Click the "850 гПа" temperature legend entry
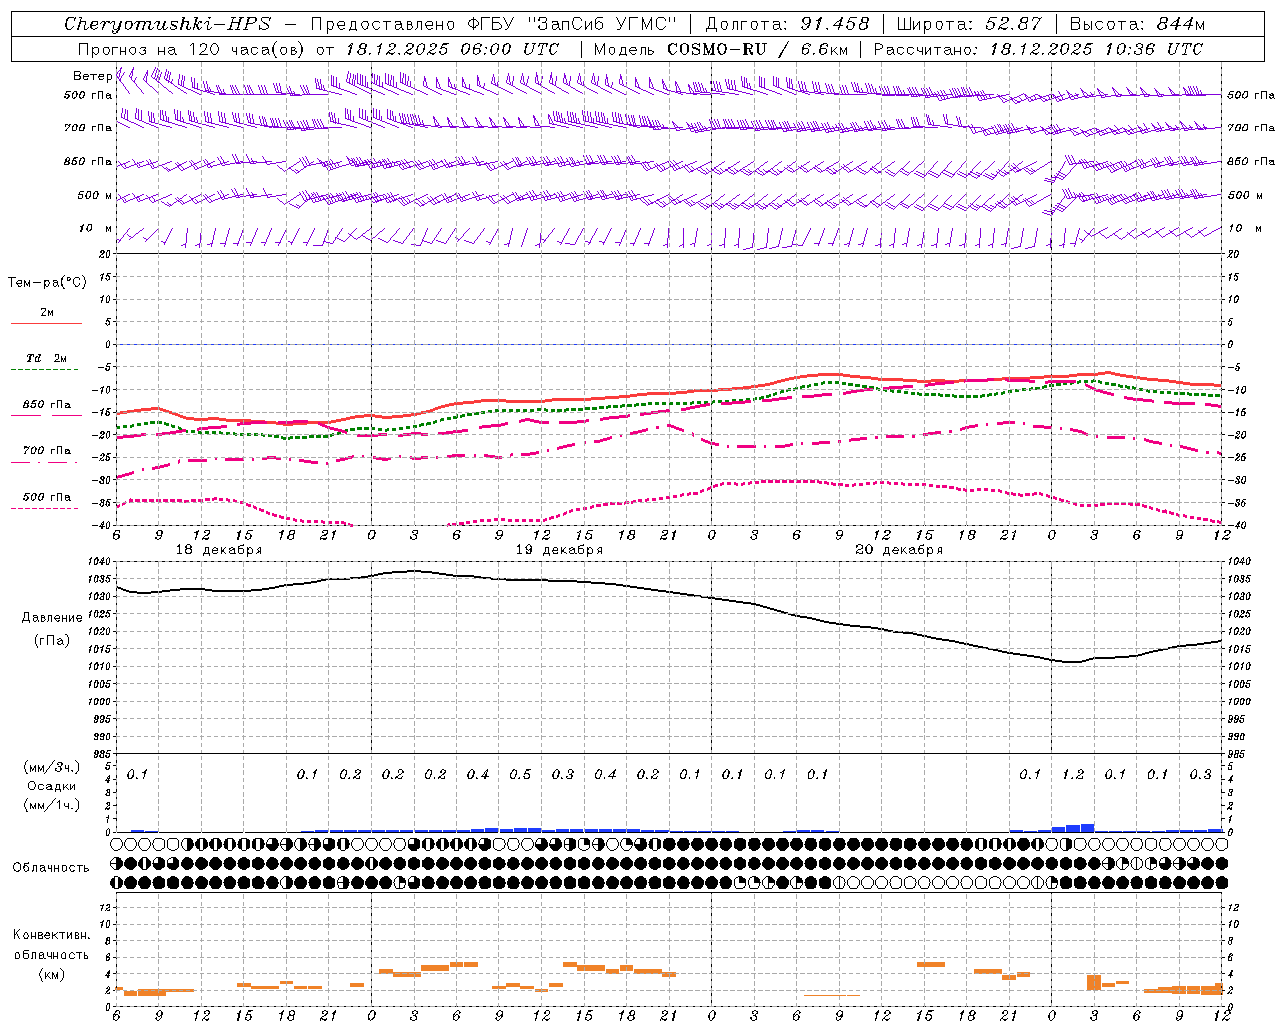Screen dimensions: 1280x1024 coord(47,404)
